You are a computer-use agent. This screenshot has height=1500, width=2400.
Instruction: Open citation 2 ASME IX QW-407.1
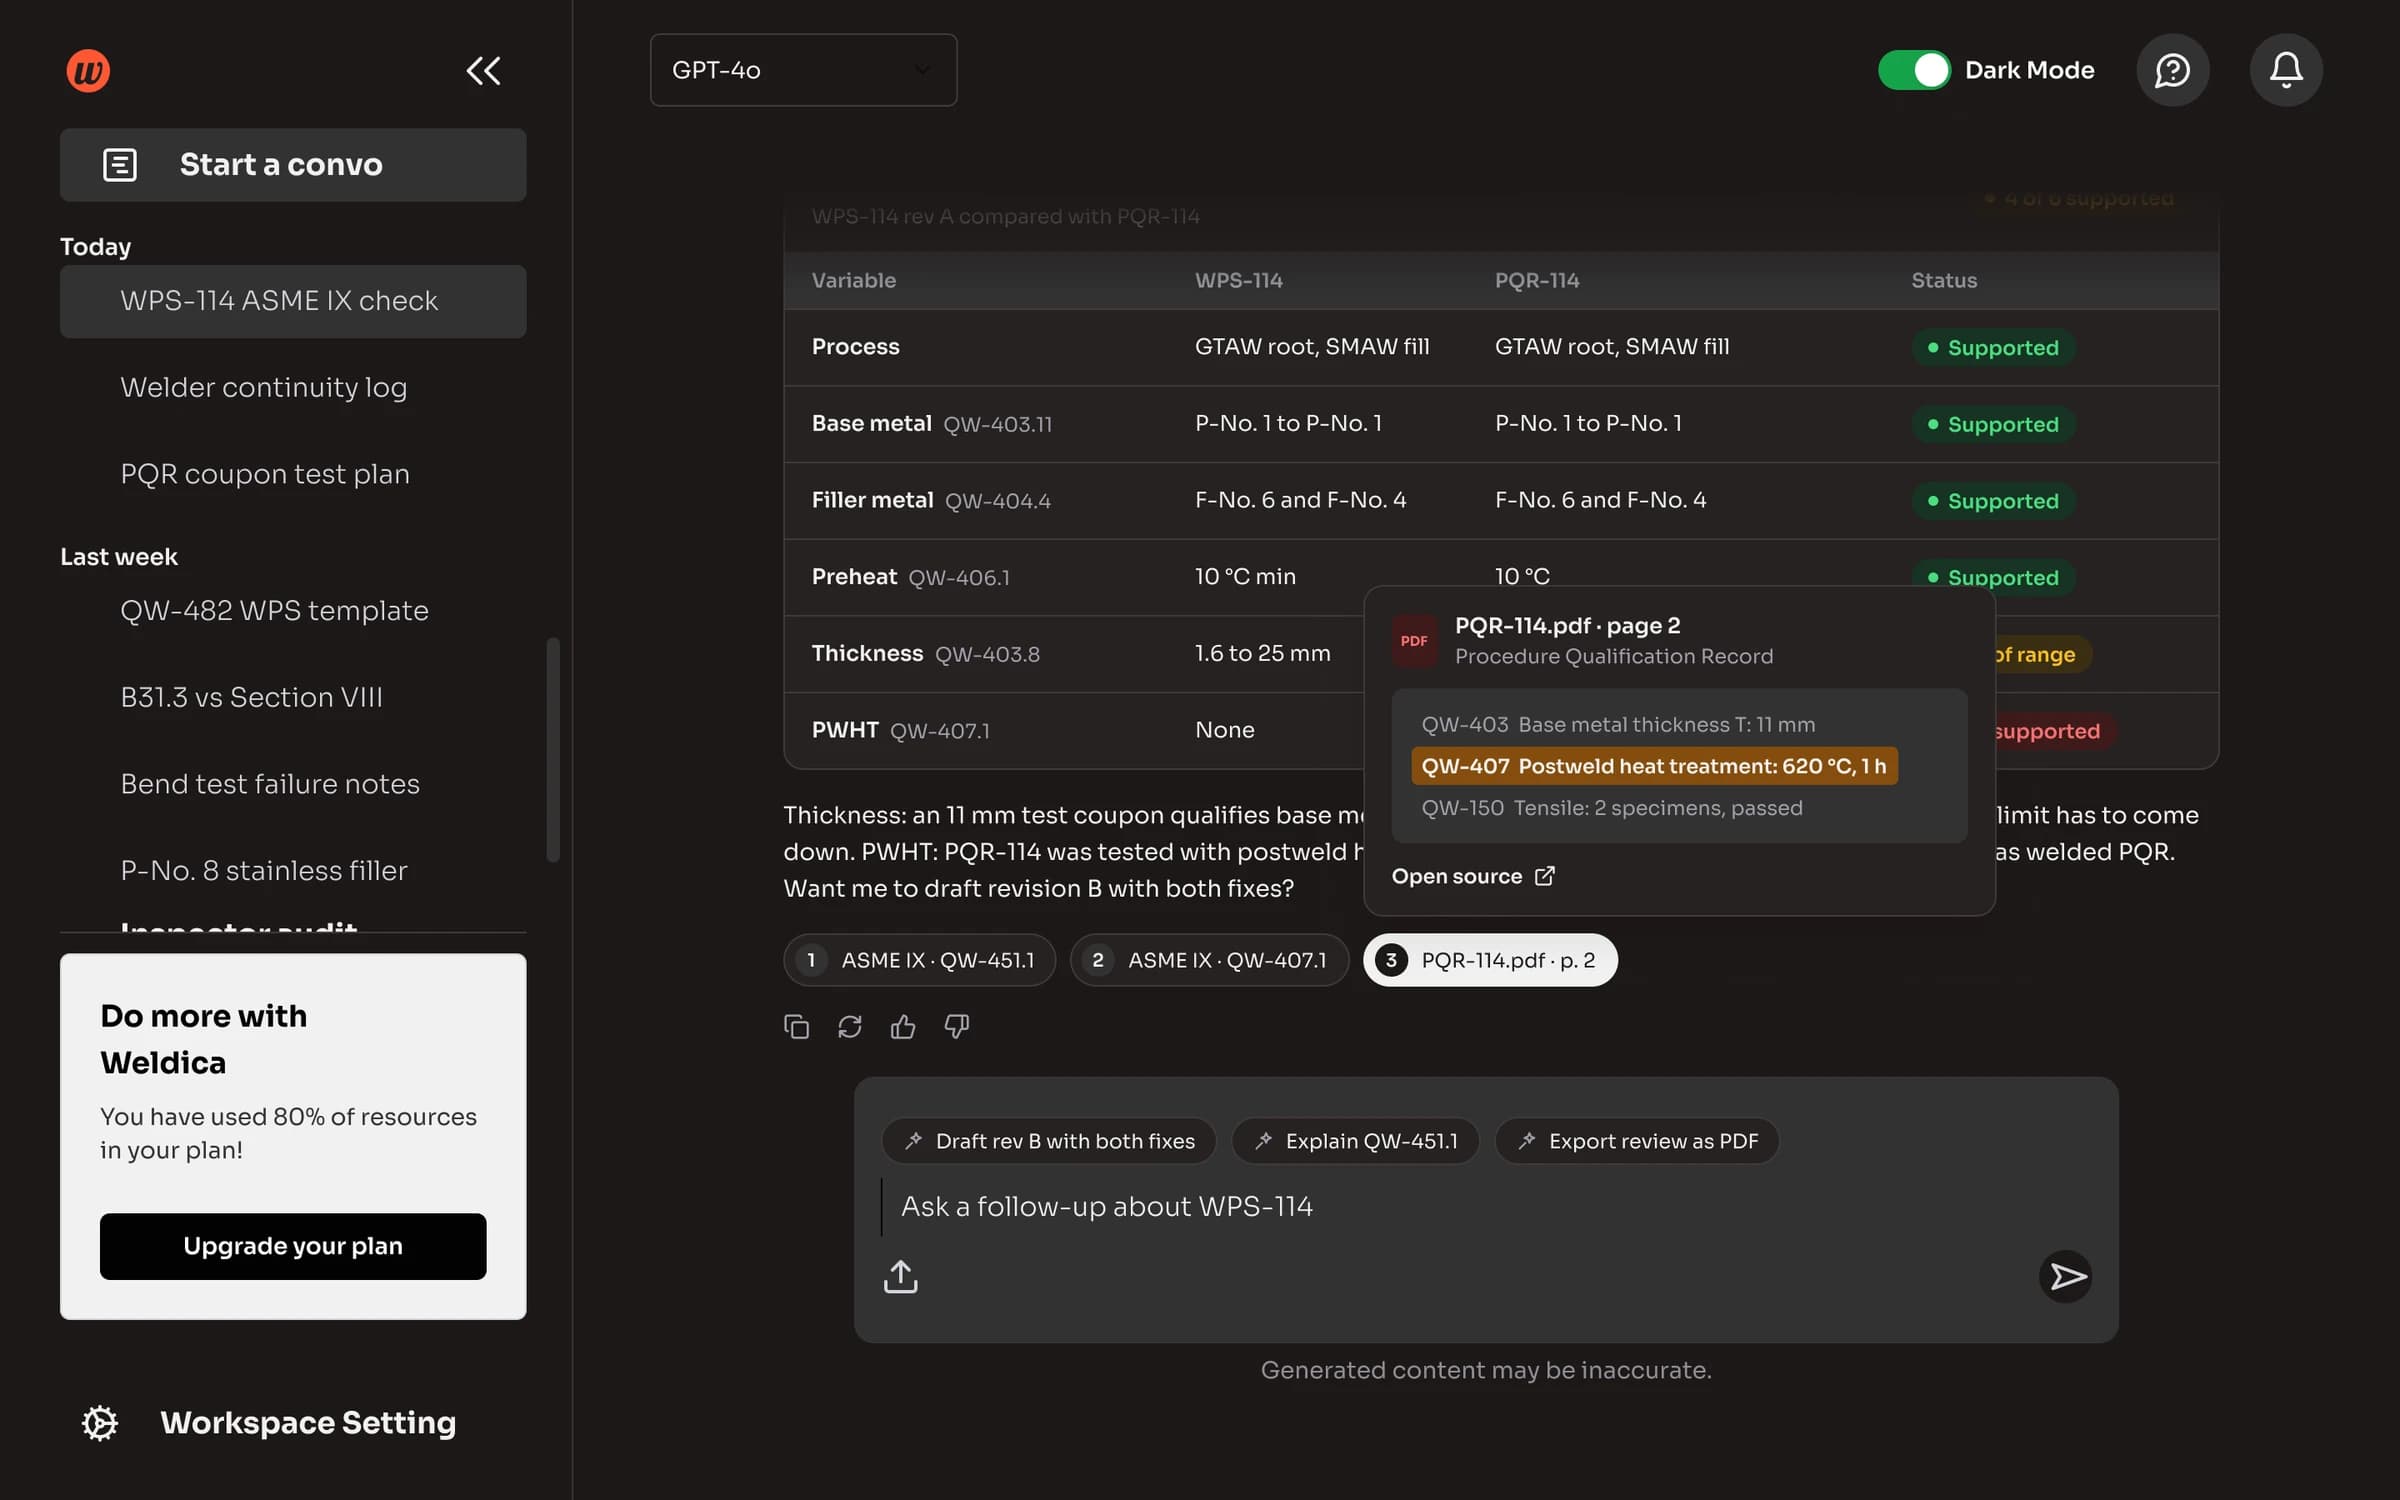tap(1208, 960)
